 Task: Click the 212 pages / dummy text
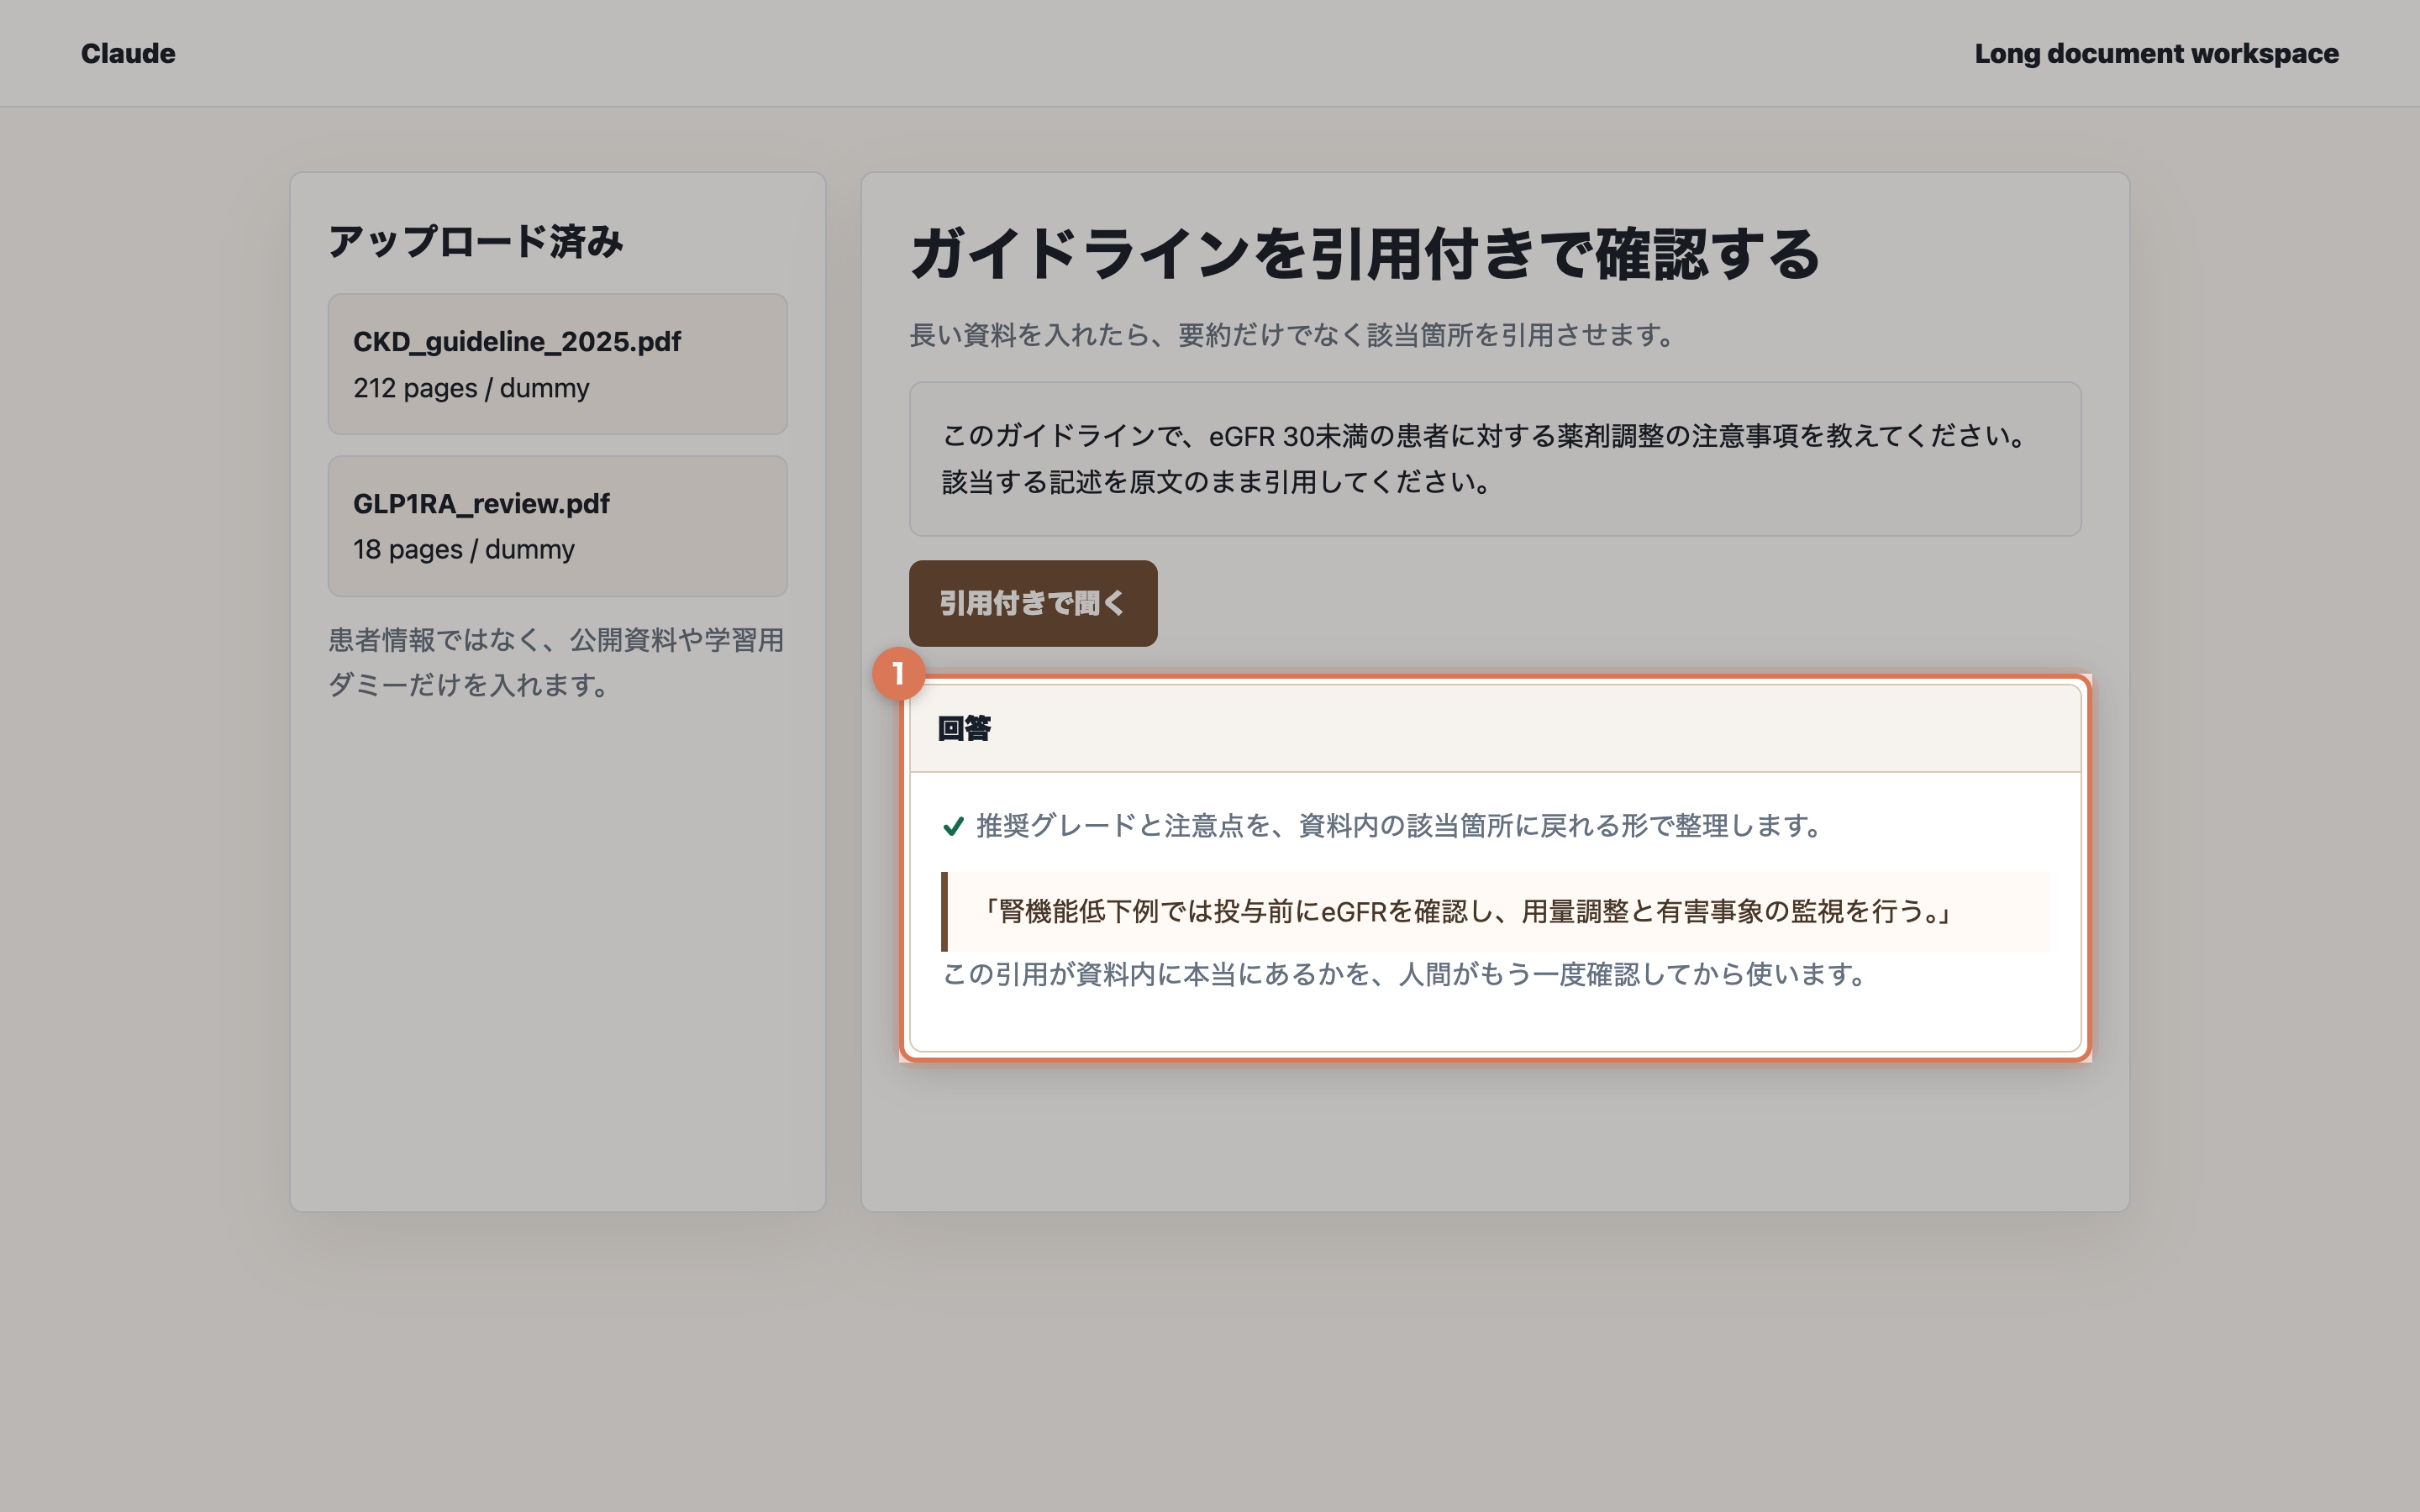coord(471,388)
